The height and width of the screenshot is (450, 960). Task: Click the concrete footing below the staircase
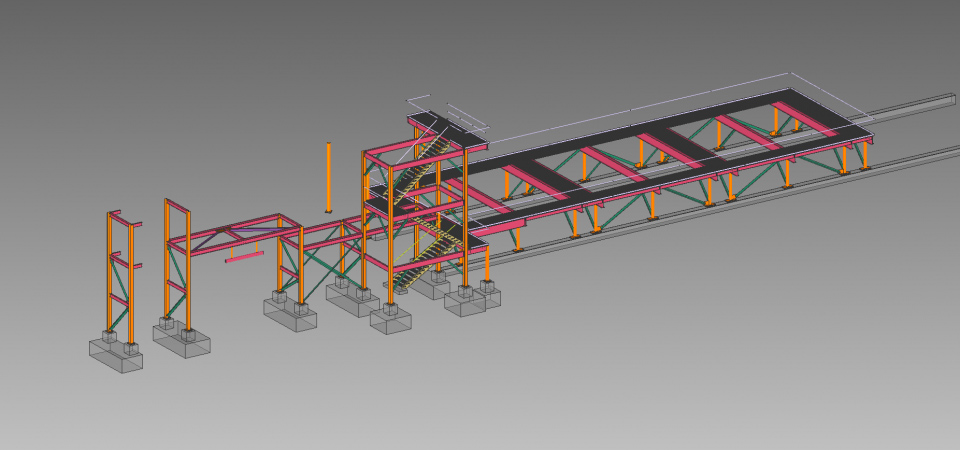click(390, 318)
